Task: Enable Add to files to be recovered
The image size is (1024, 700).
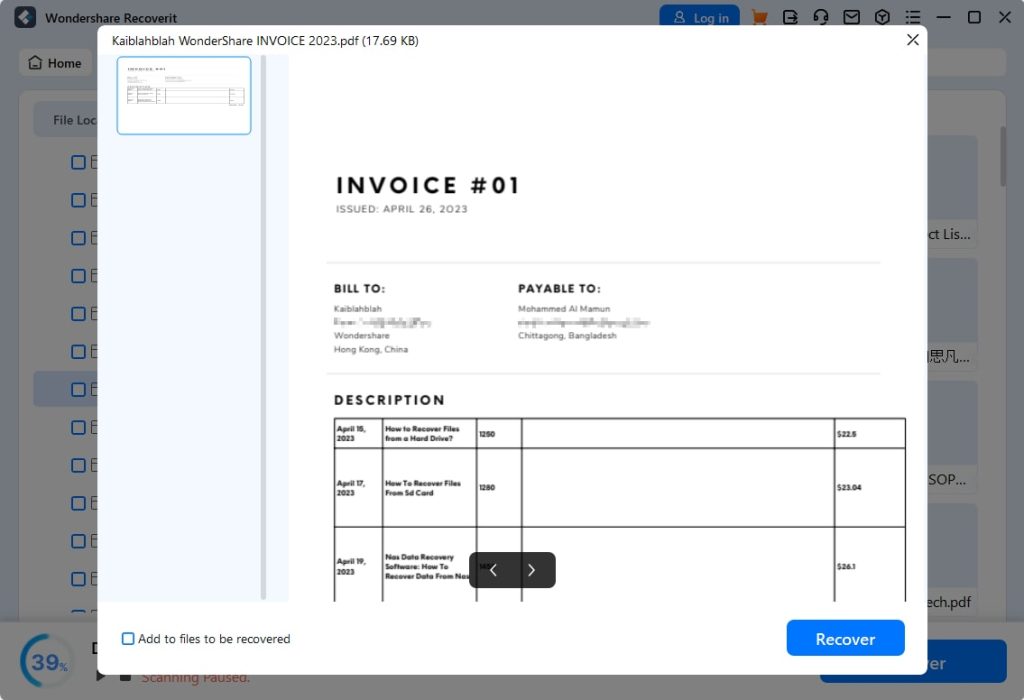Action: tap(128, 639)
